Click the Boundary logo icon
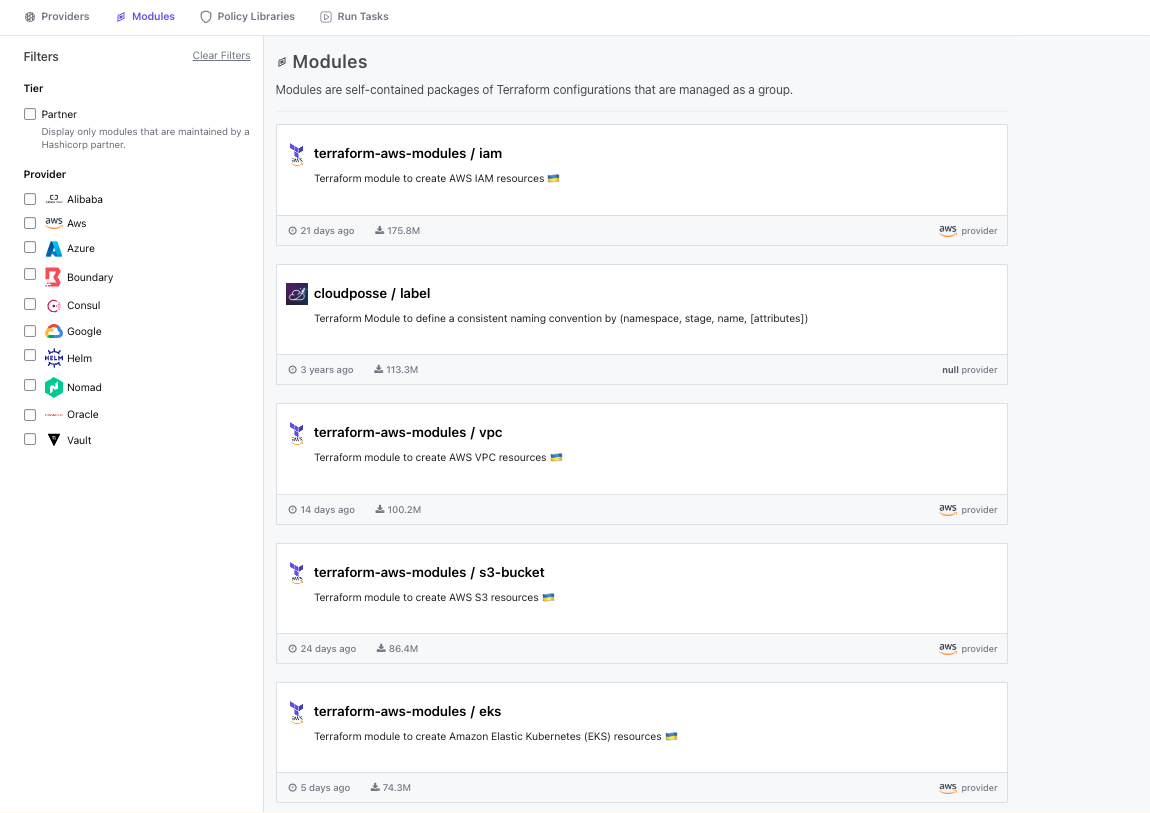The image size is (1150, 813). [53, 276]
